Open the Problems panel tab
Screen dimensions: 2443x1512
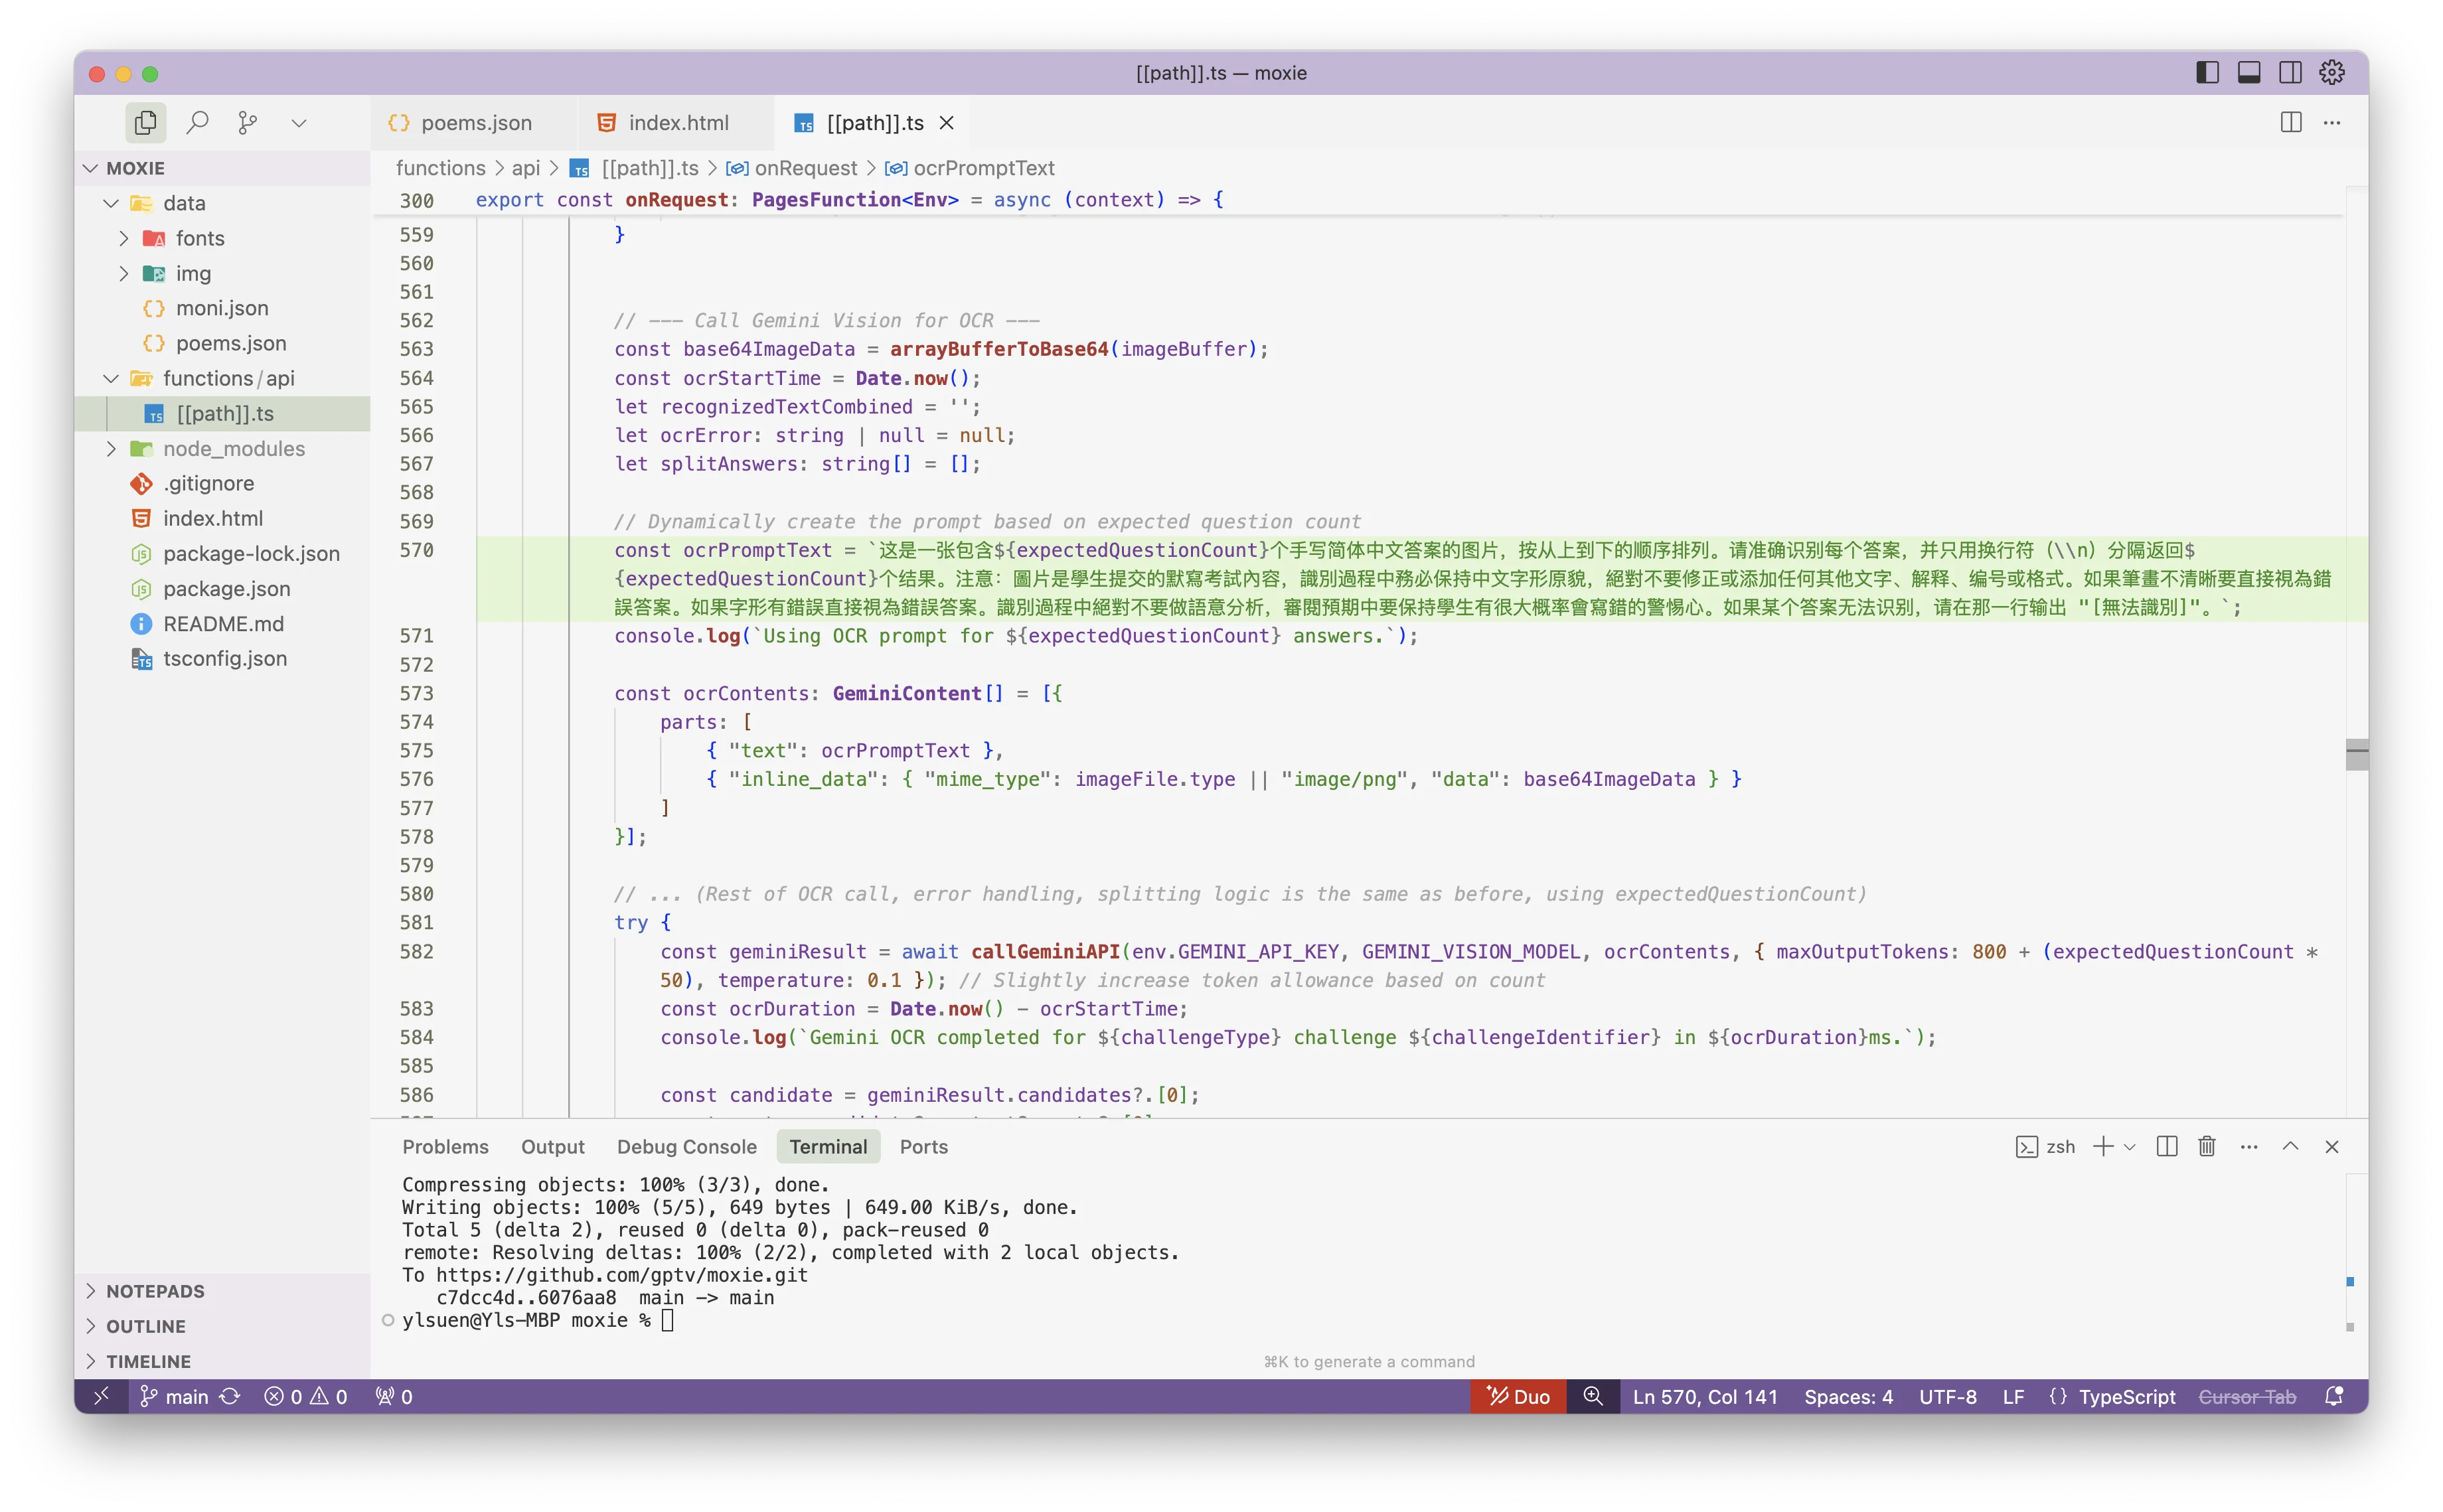446,1146
